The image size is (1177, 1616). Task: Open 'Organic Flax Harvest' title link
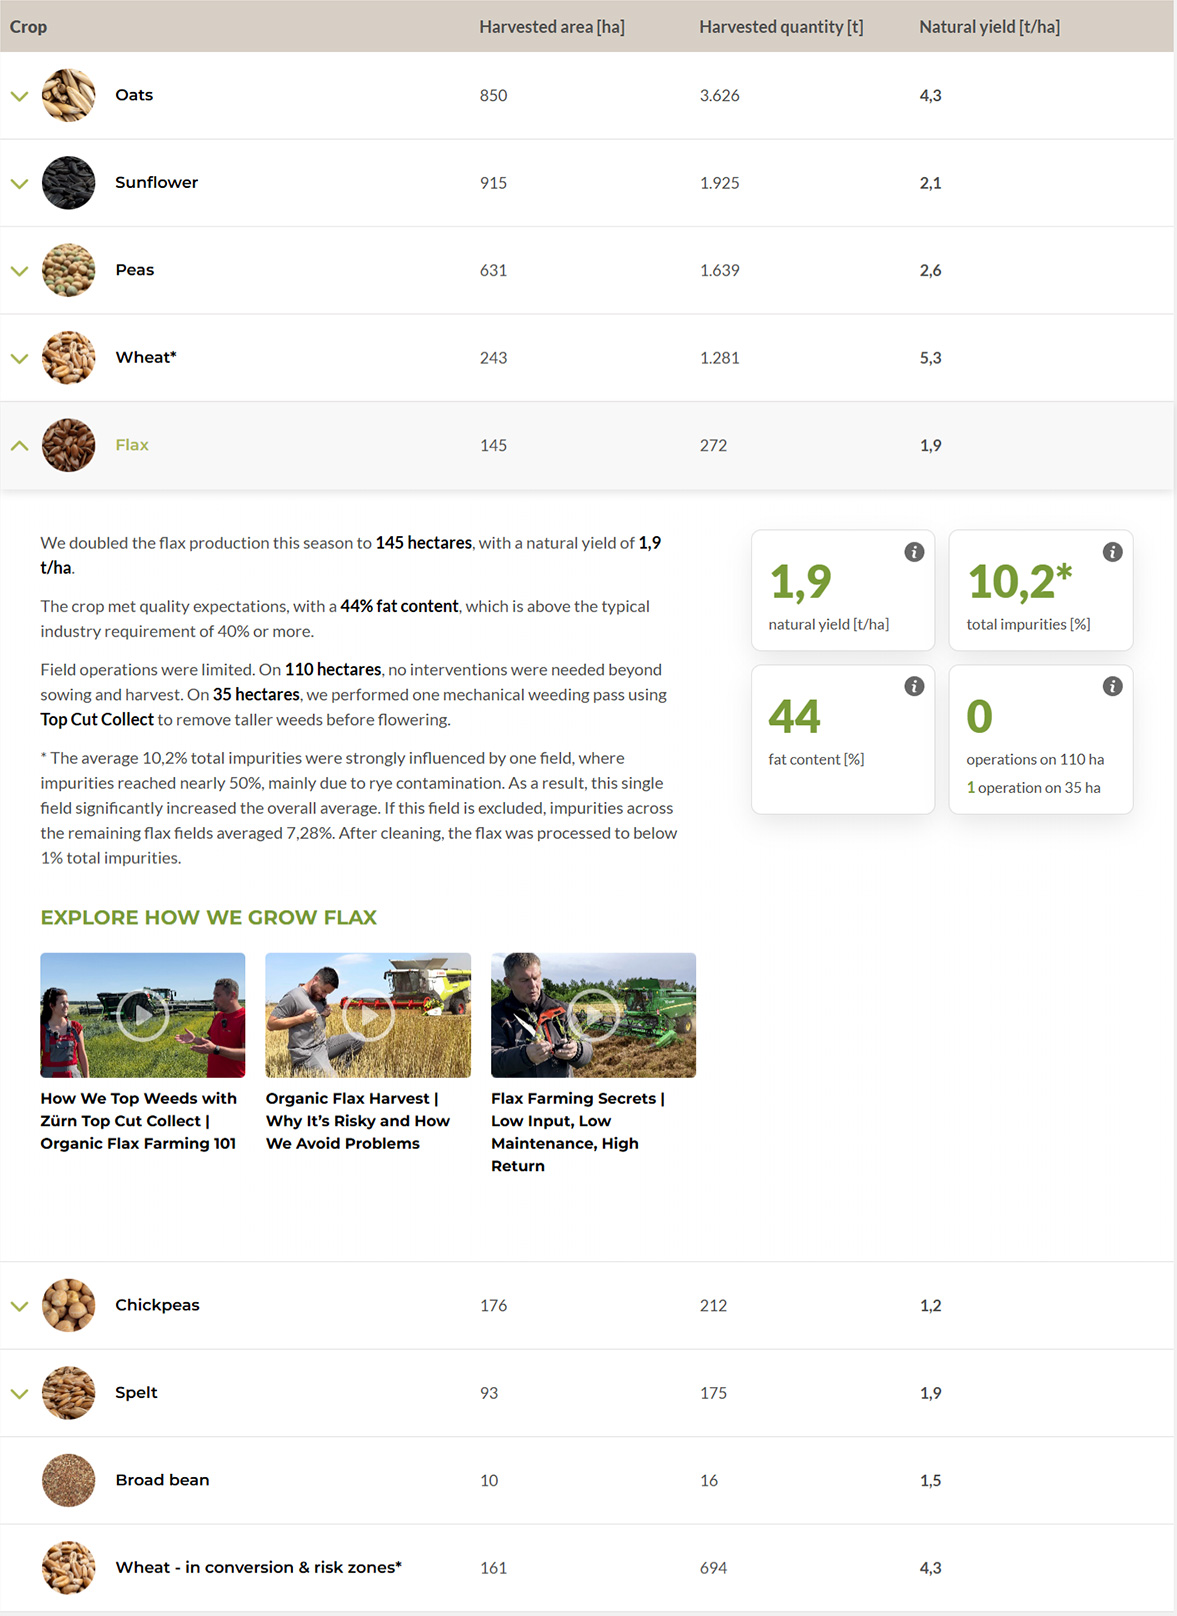tap(357, 1121)
